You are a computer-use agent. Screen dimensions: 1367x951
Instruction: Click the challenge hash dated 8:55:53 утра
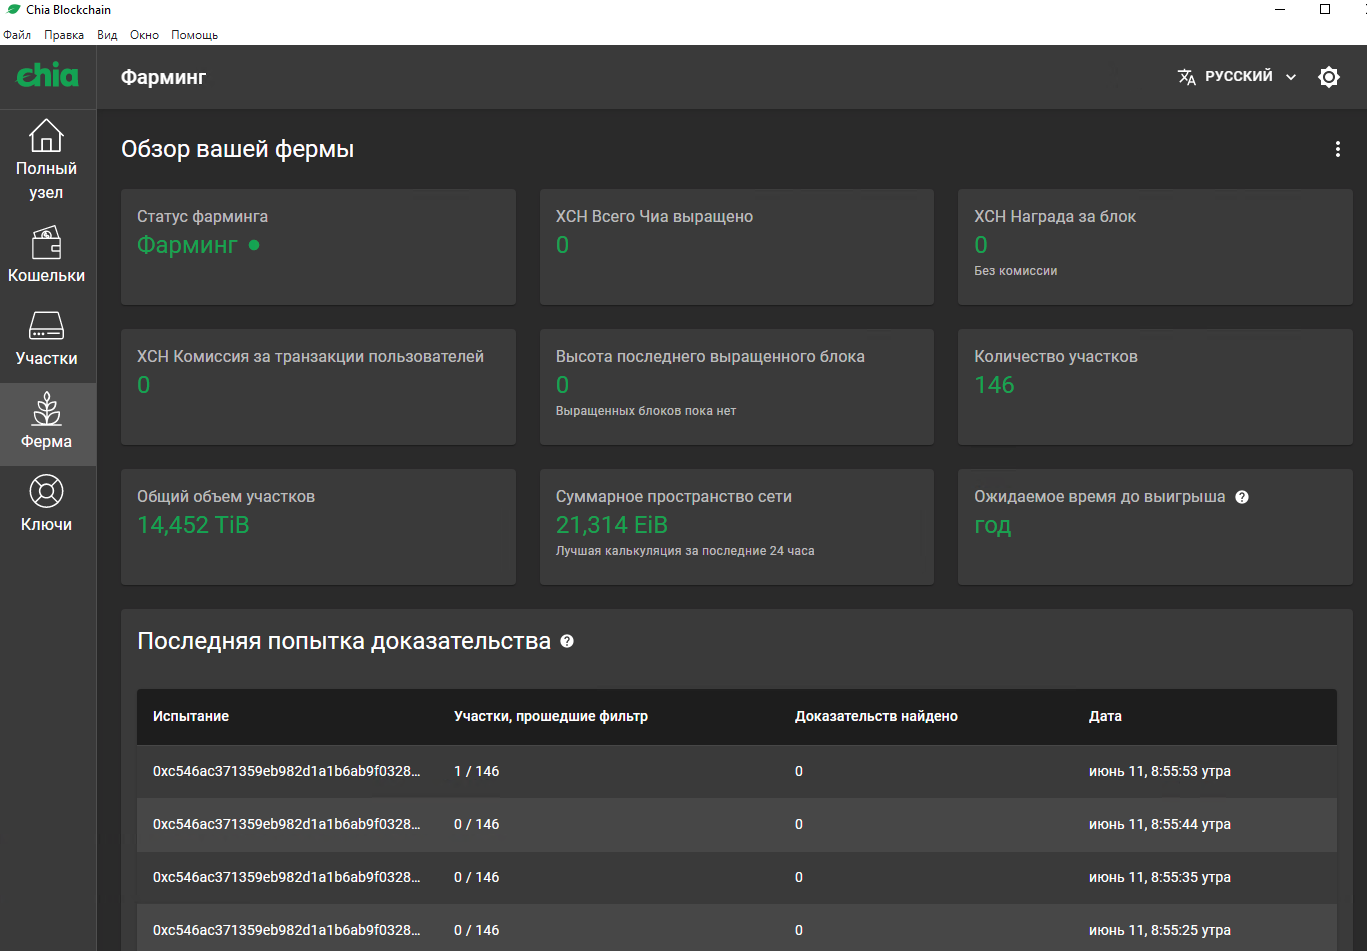pyautogui.click(x=287, y=771)
